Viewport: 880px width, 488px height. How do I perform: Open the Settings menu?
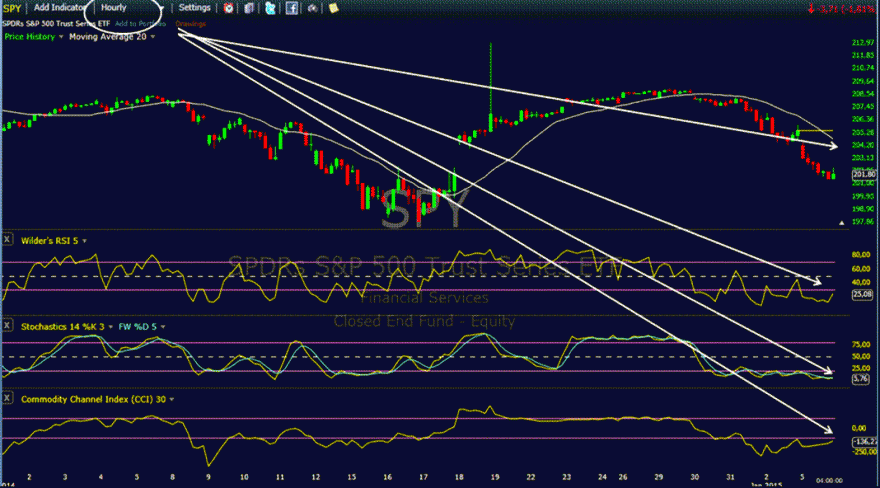(x=194, y=8)
